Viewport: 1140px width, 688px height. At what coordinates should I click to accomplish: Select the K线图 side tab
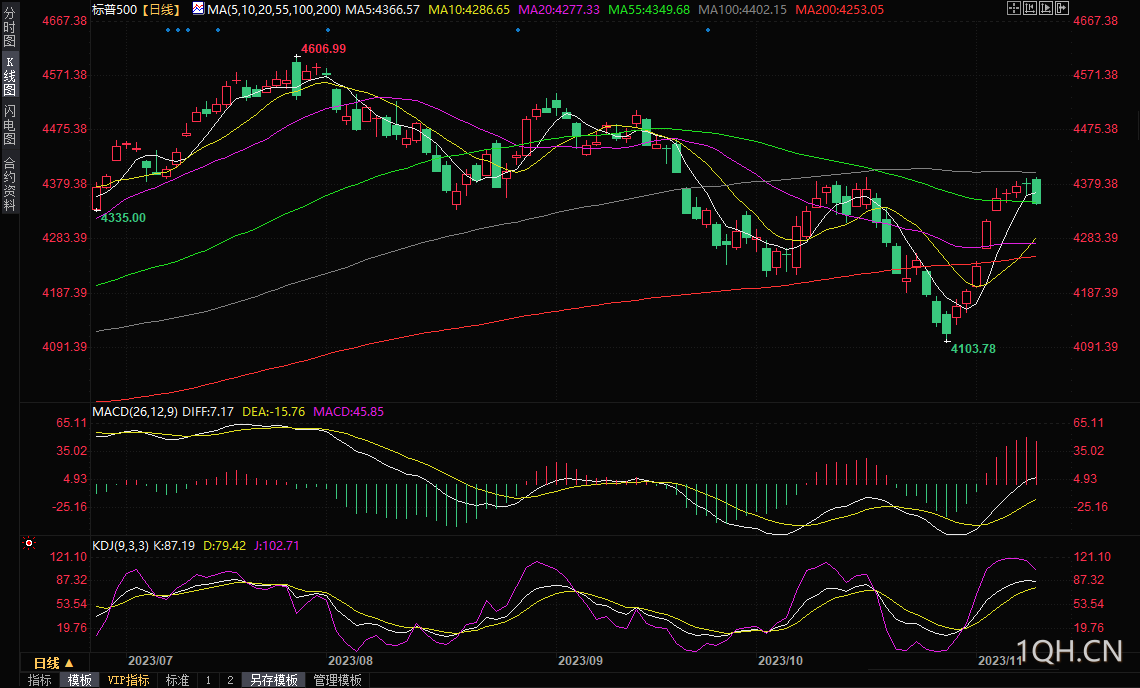pos(9,76)
